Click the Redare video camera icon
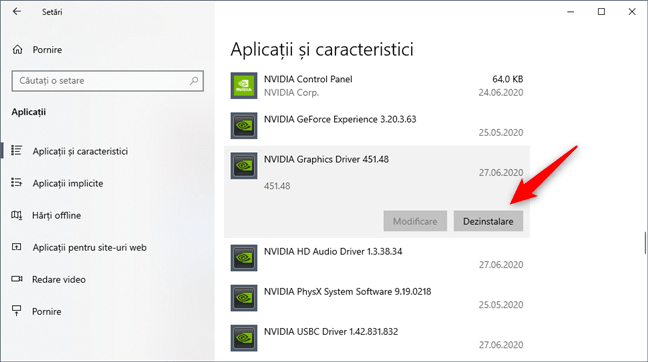 (17, 279)
